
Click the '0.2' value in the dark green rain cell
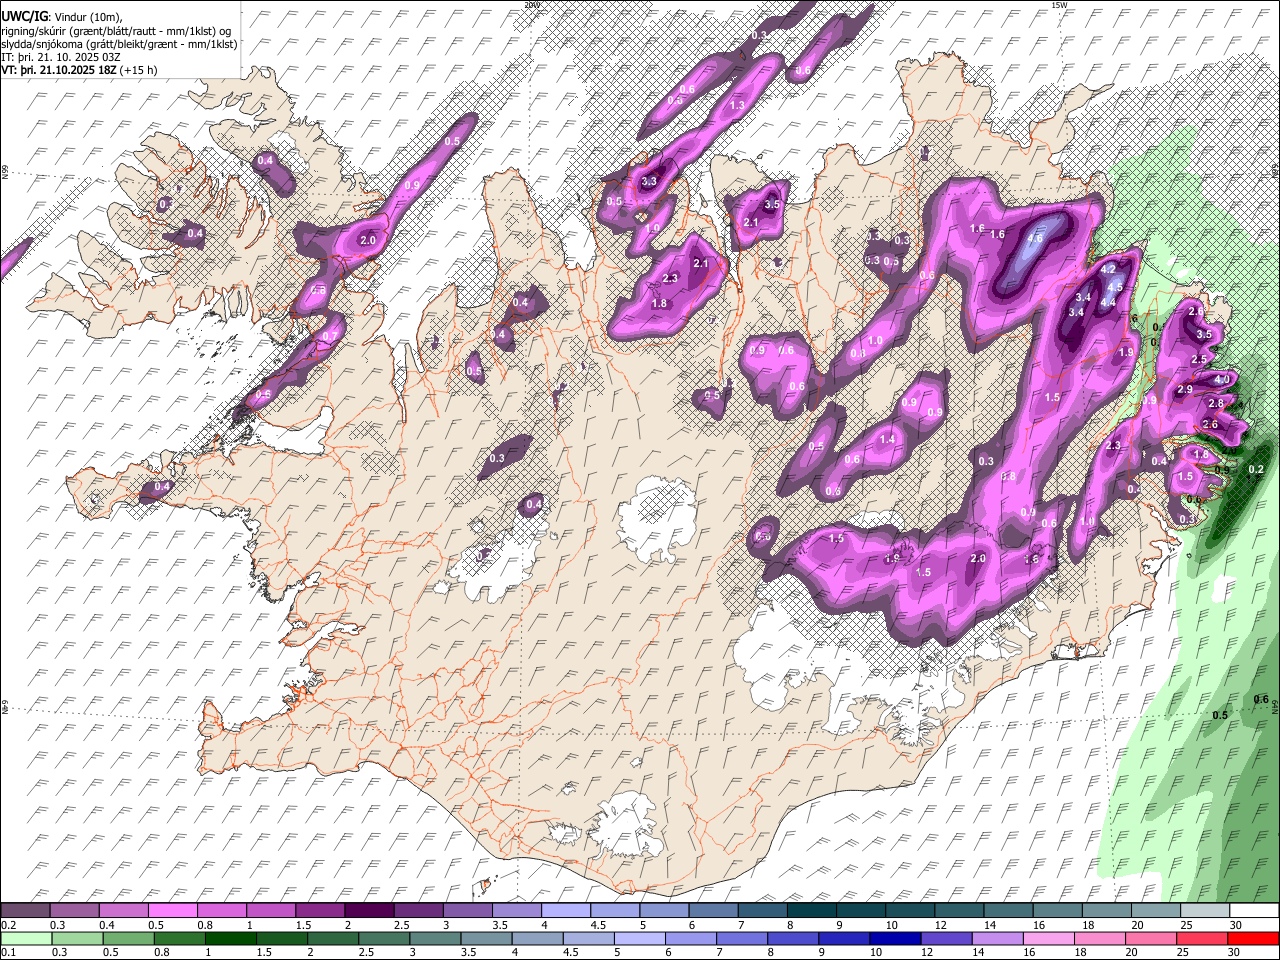pyautogui.click(x=1257, y=470)
